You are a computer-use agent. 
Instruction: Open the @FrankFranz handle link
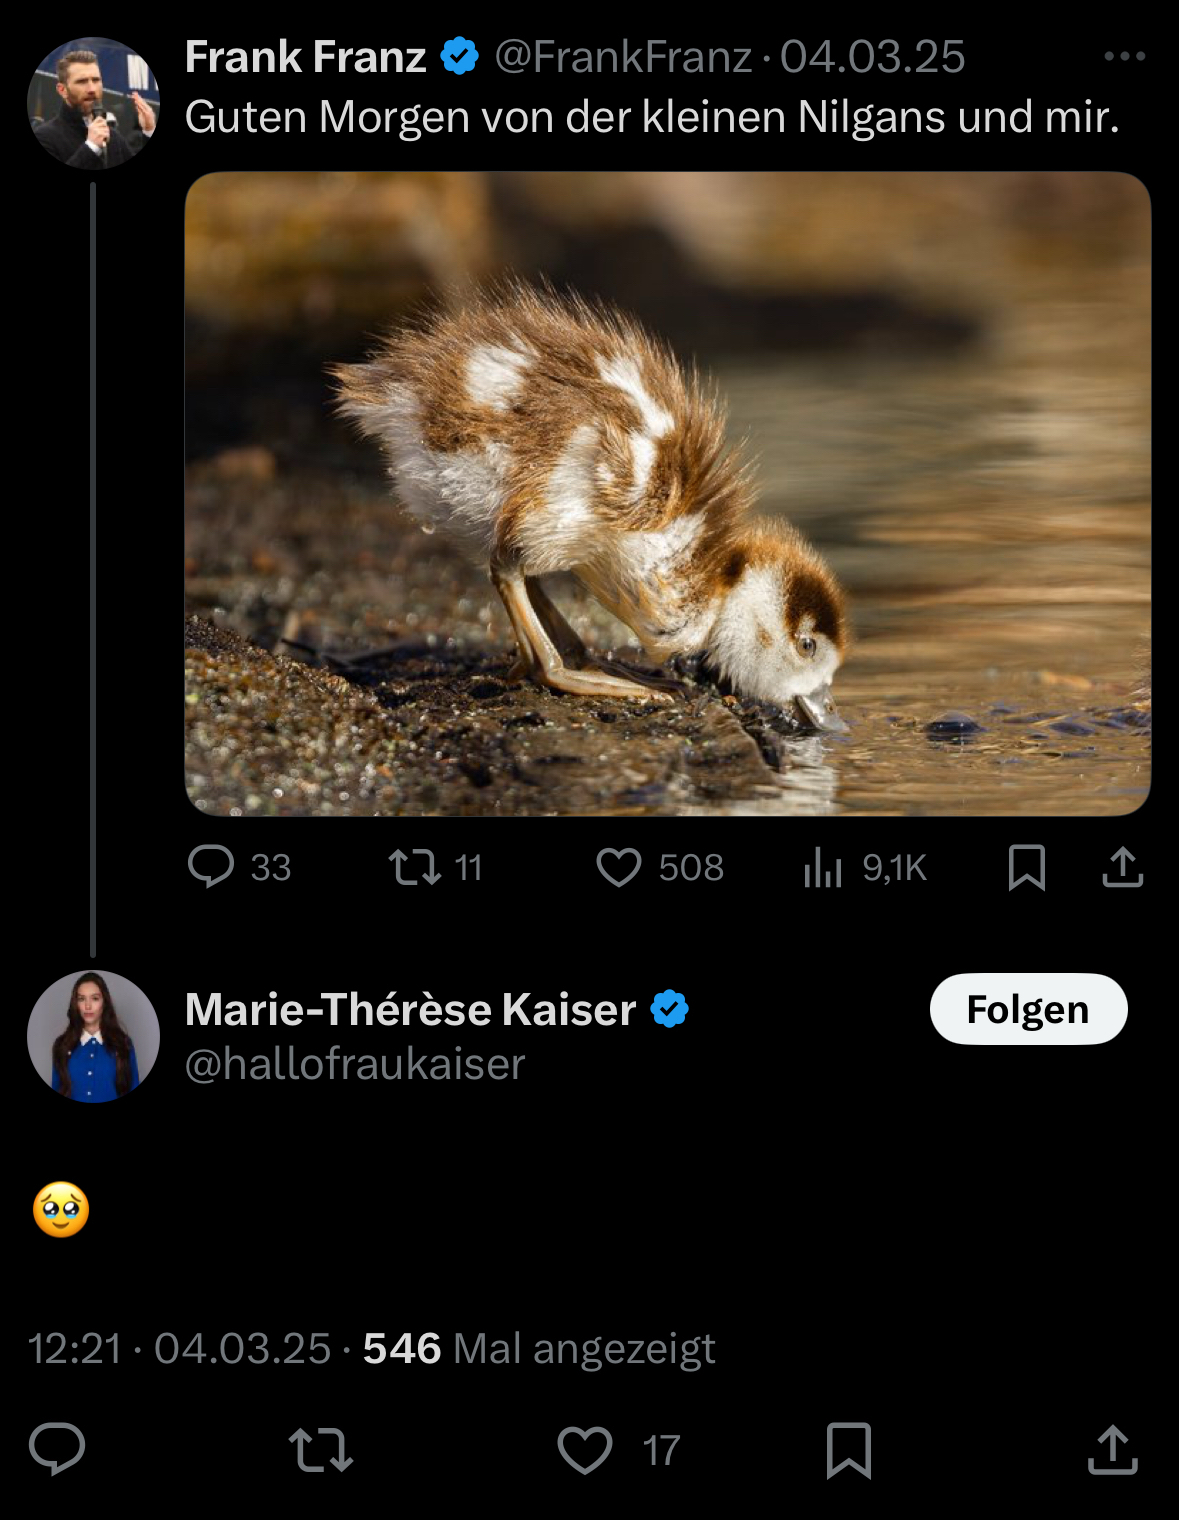pyautogui.click(x=622, y=57)
